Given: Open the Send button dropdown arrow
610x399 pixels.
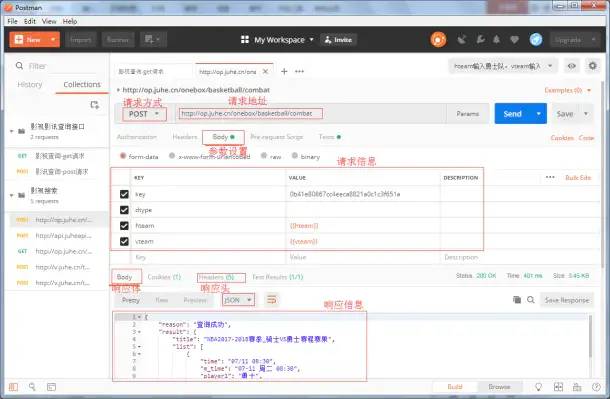Looking at the screenshot, I should [538, 114].
